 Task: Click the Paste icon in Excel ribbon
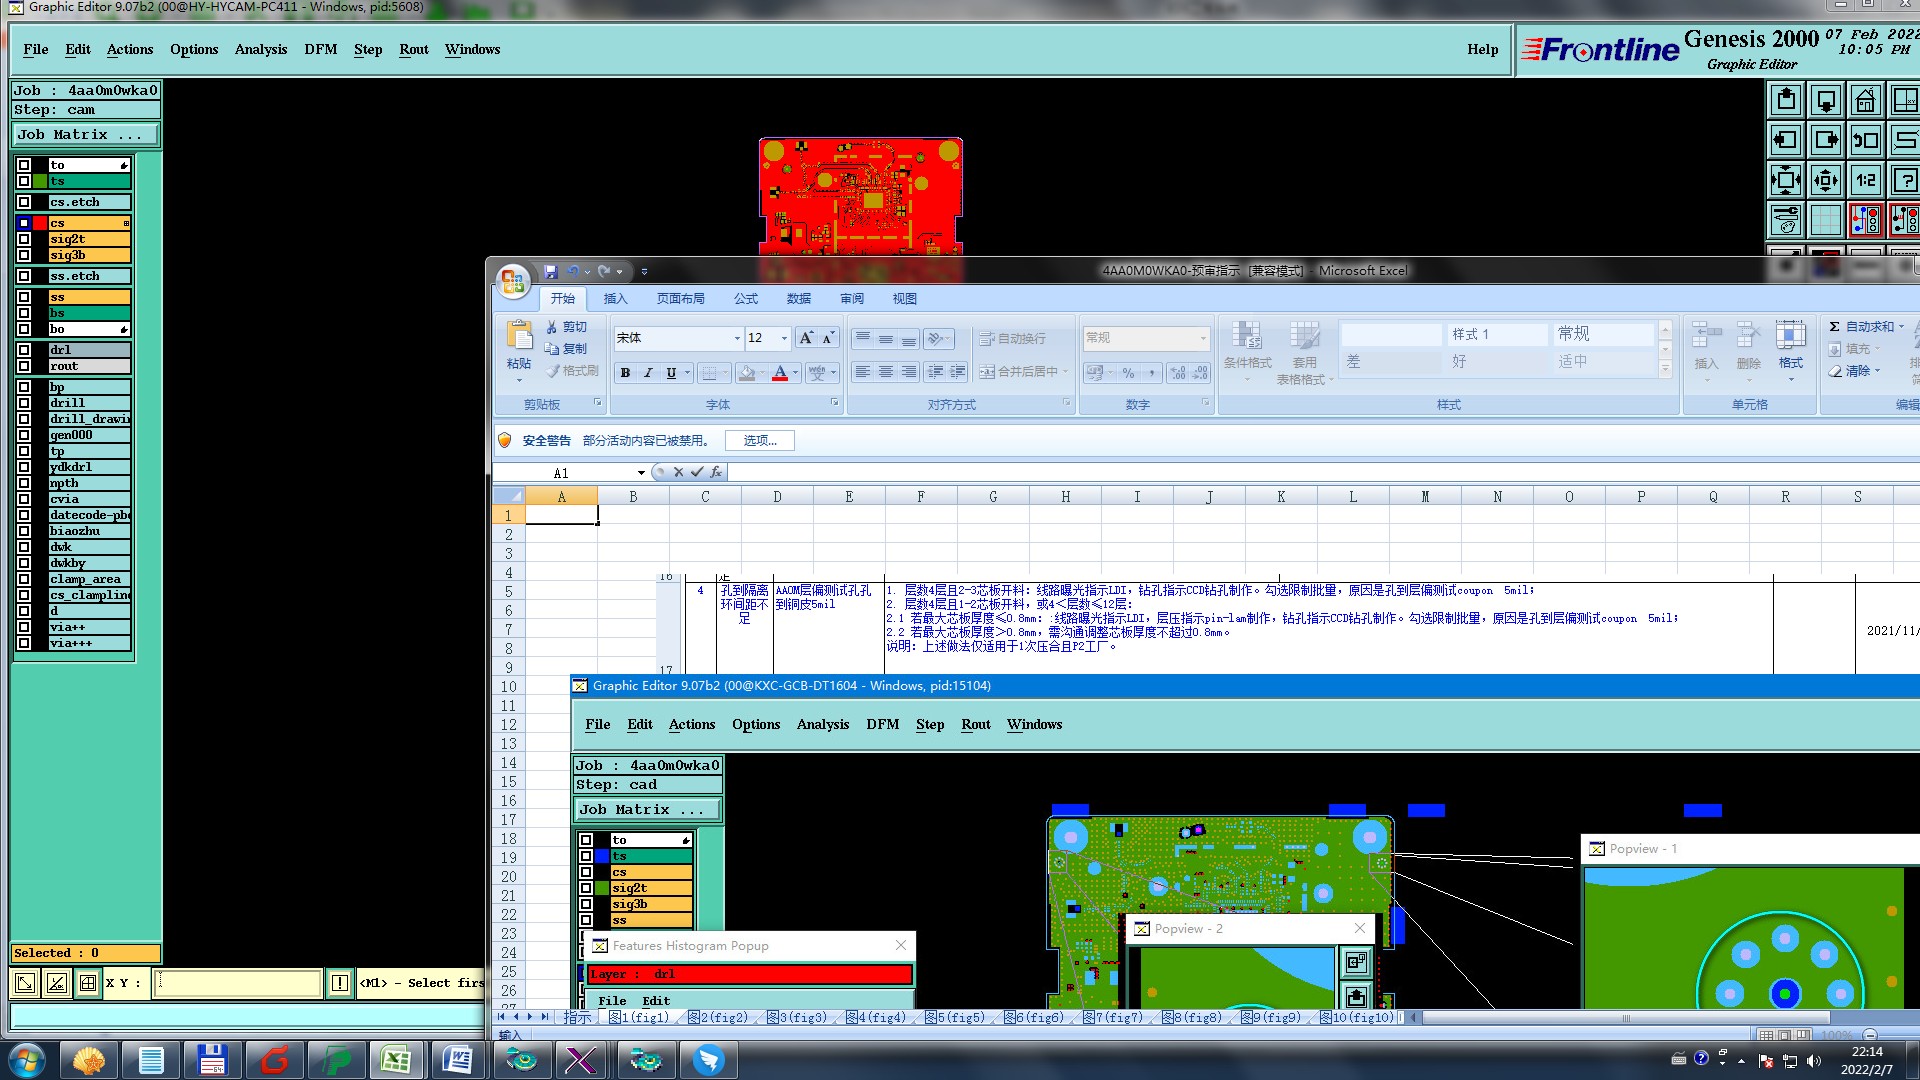[519, 336]
